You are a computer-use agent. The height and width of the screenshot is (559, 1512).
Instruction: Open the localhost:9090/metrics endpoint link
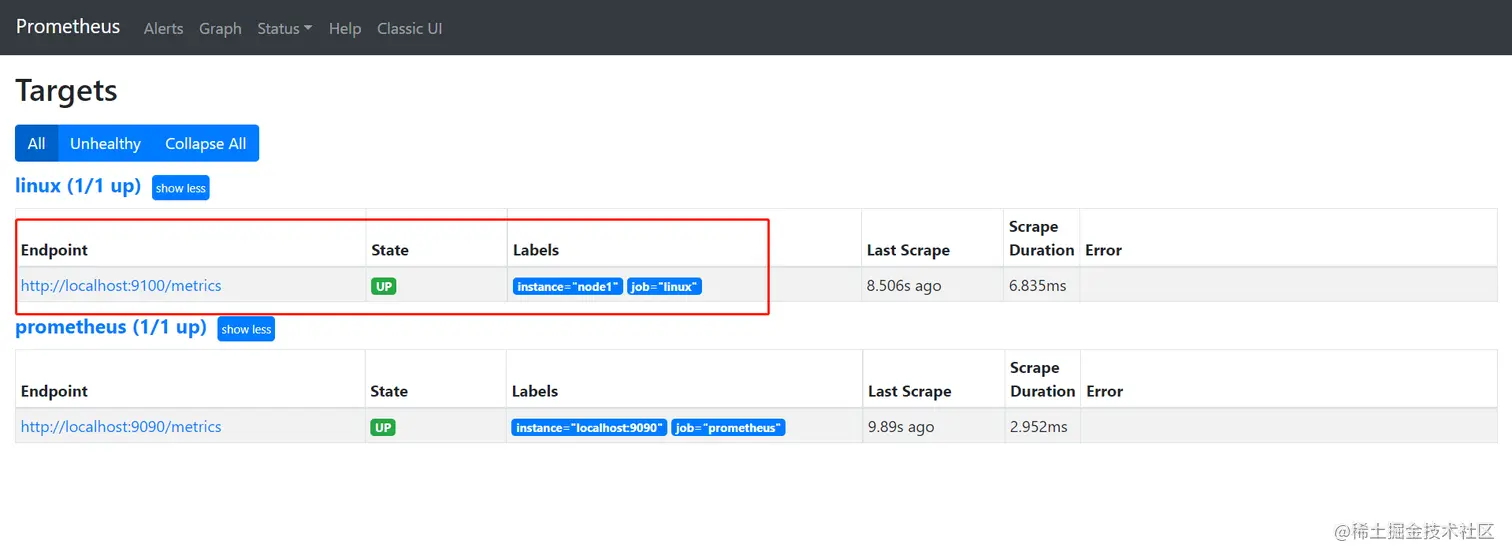click(x=121, y=427)
